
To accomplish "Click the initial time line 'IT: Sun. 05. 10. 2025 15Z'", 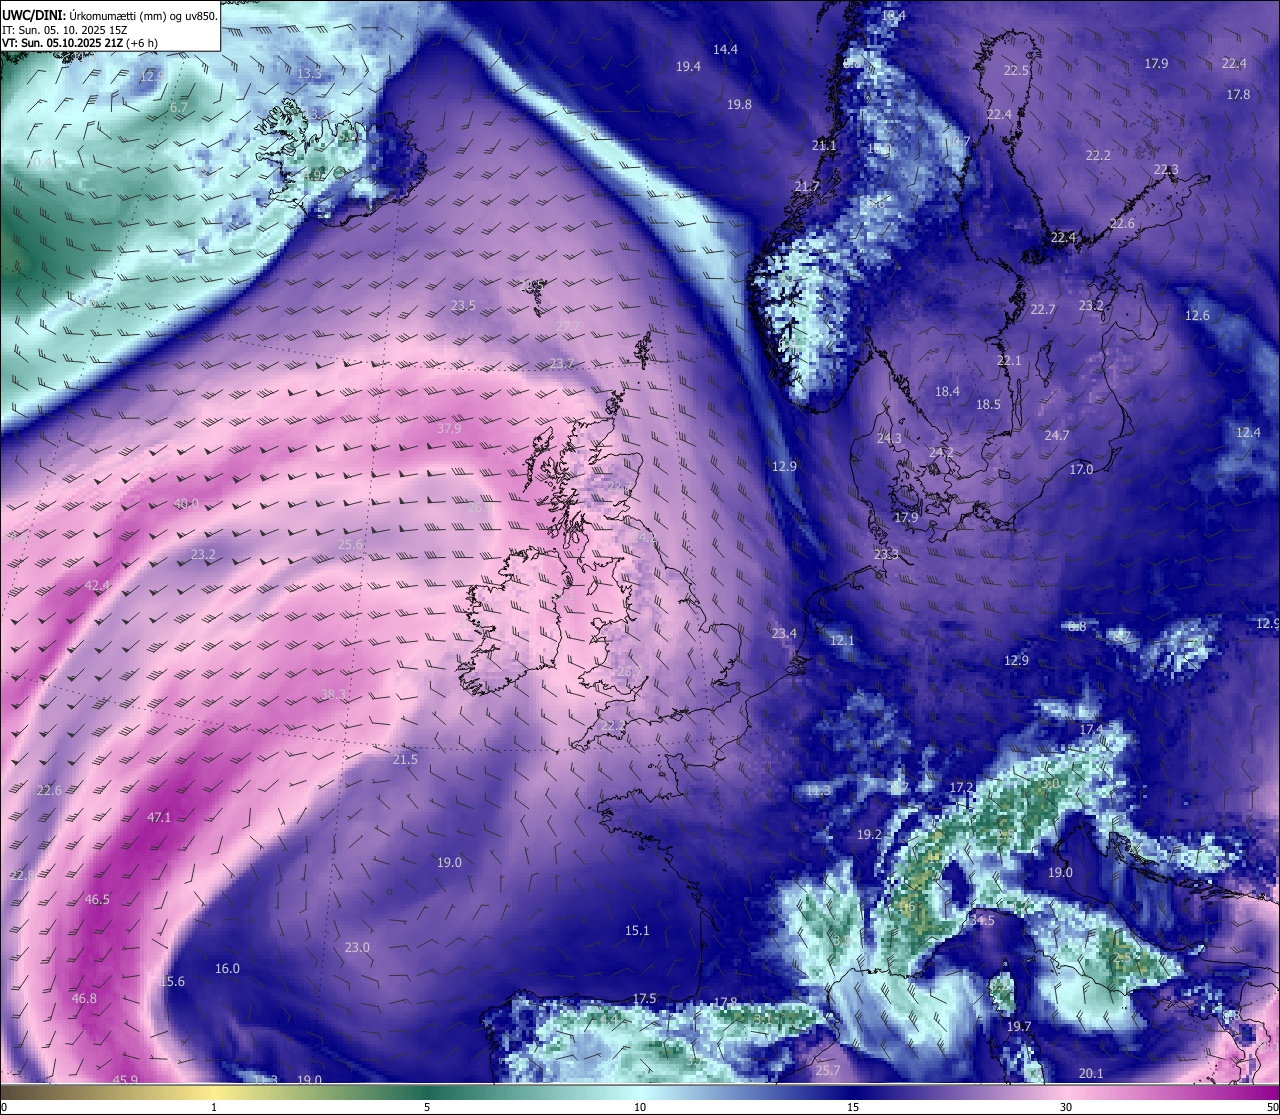I will point(65,30).
